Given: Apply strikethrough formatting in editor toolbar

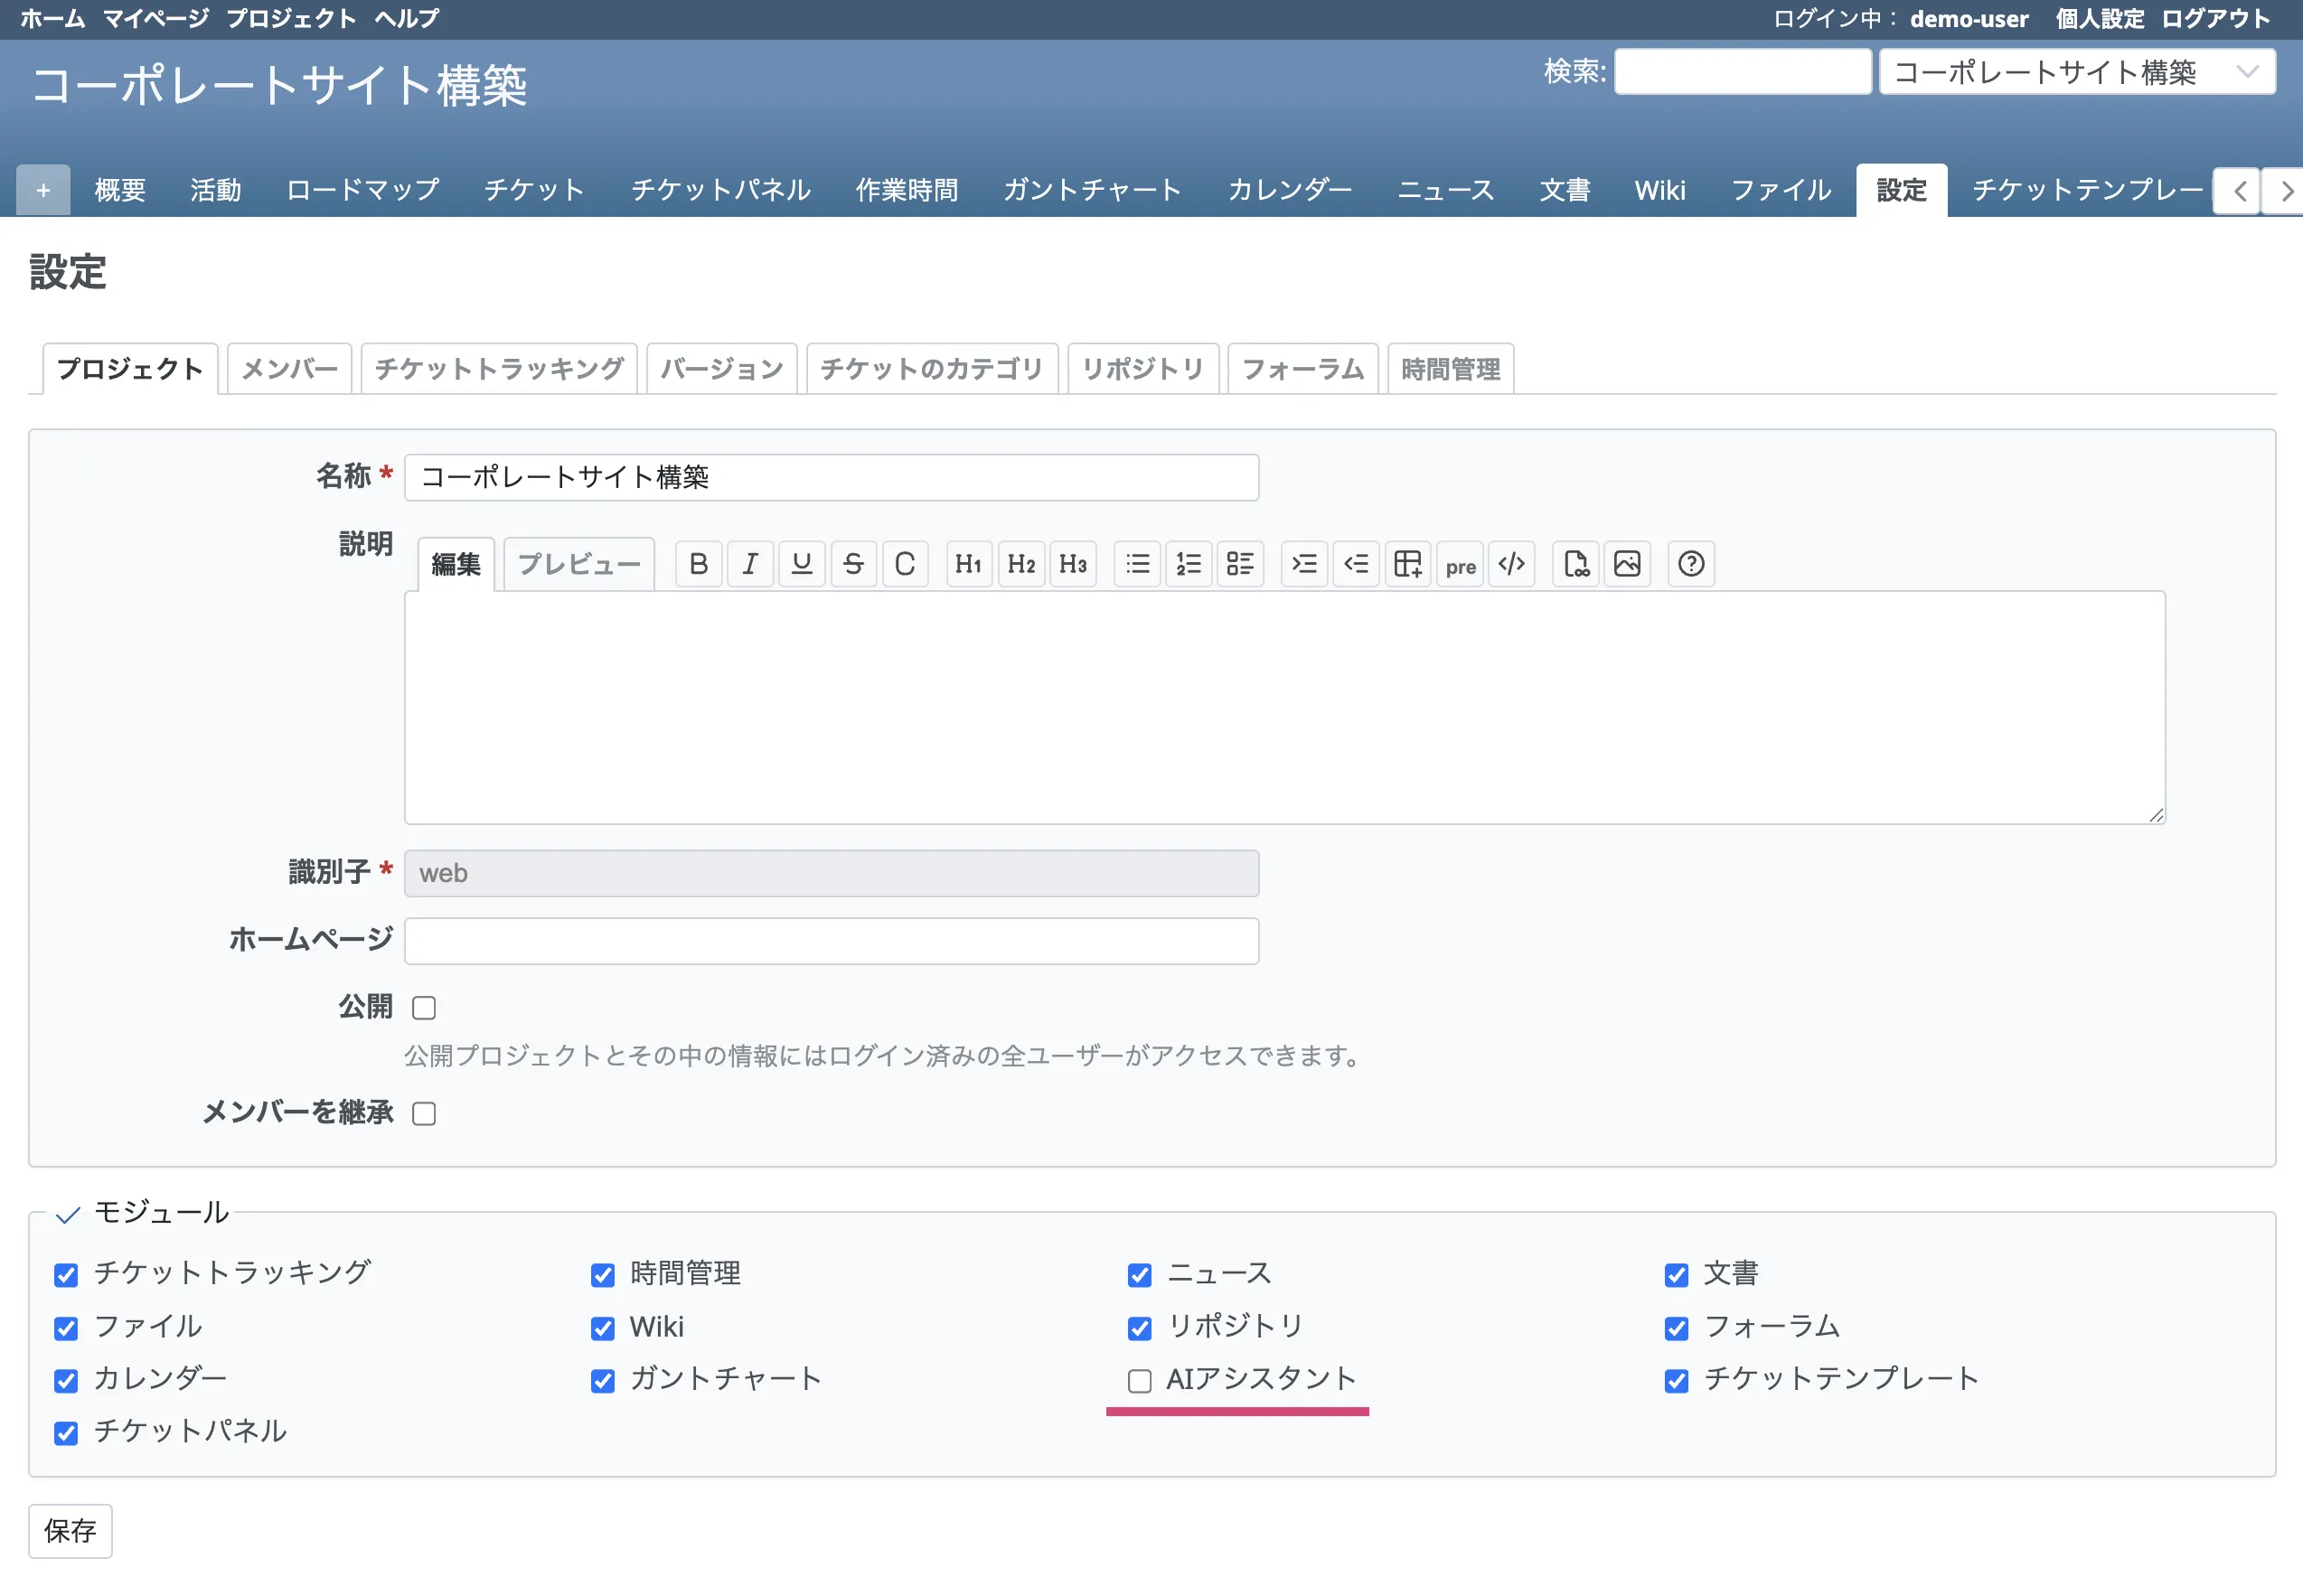Looking at the screenshot, I should [x=853, y=564].
